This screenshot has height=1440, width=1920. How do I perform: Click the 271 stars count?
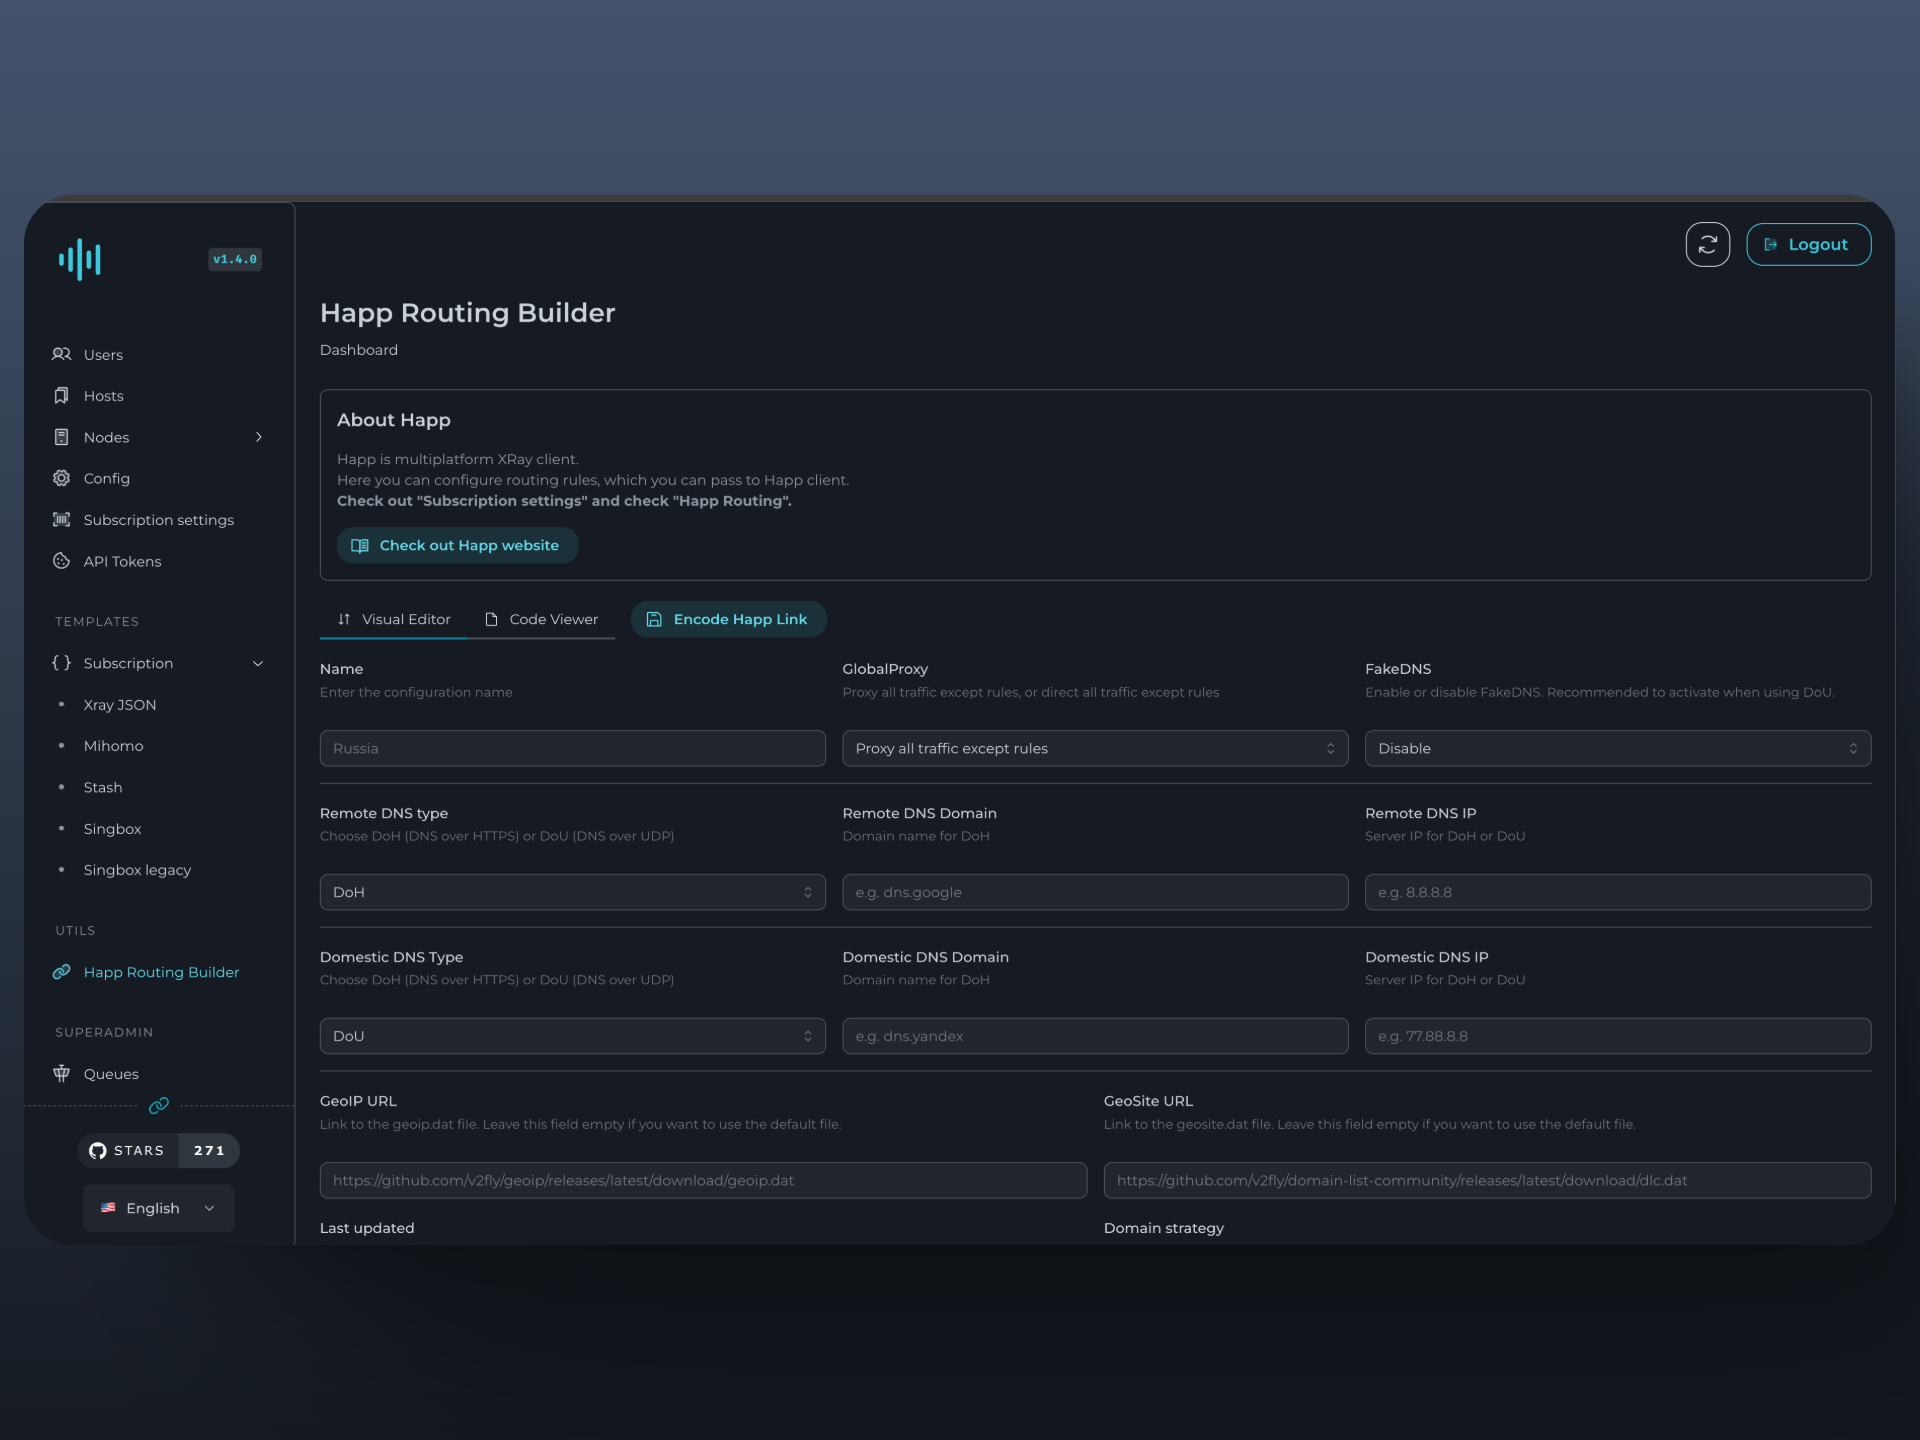point(209,1151)
